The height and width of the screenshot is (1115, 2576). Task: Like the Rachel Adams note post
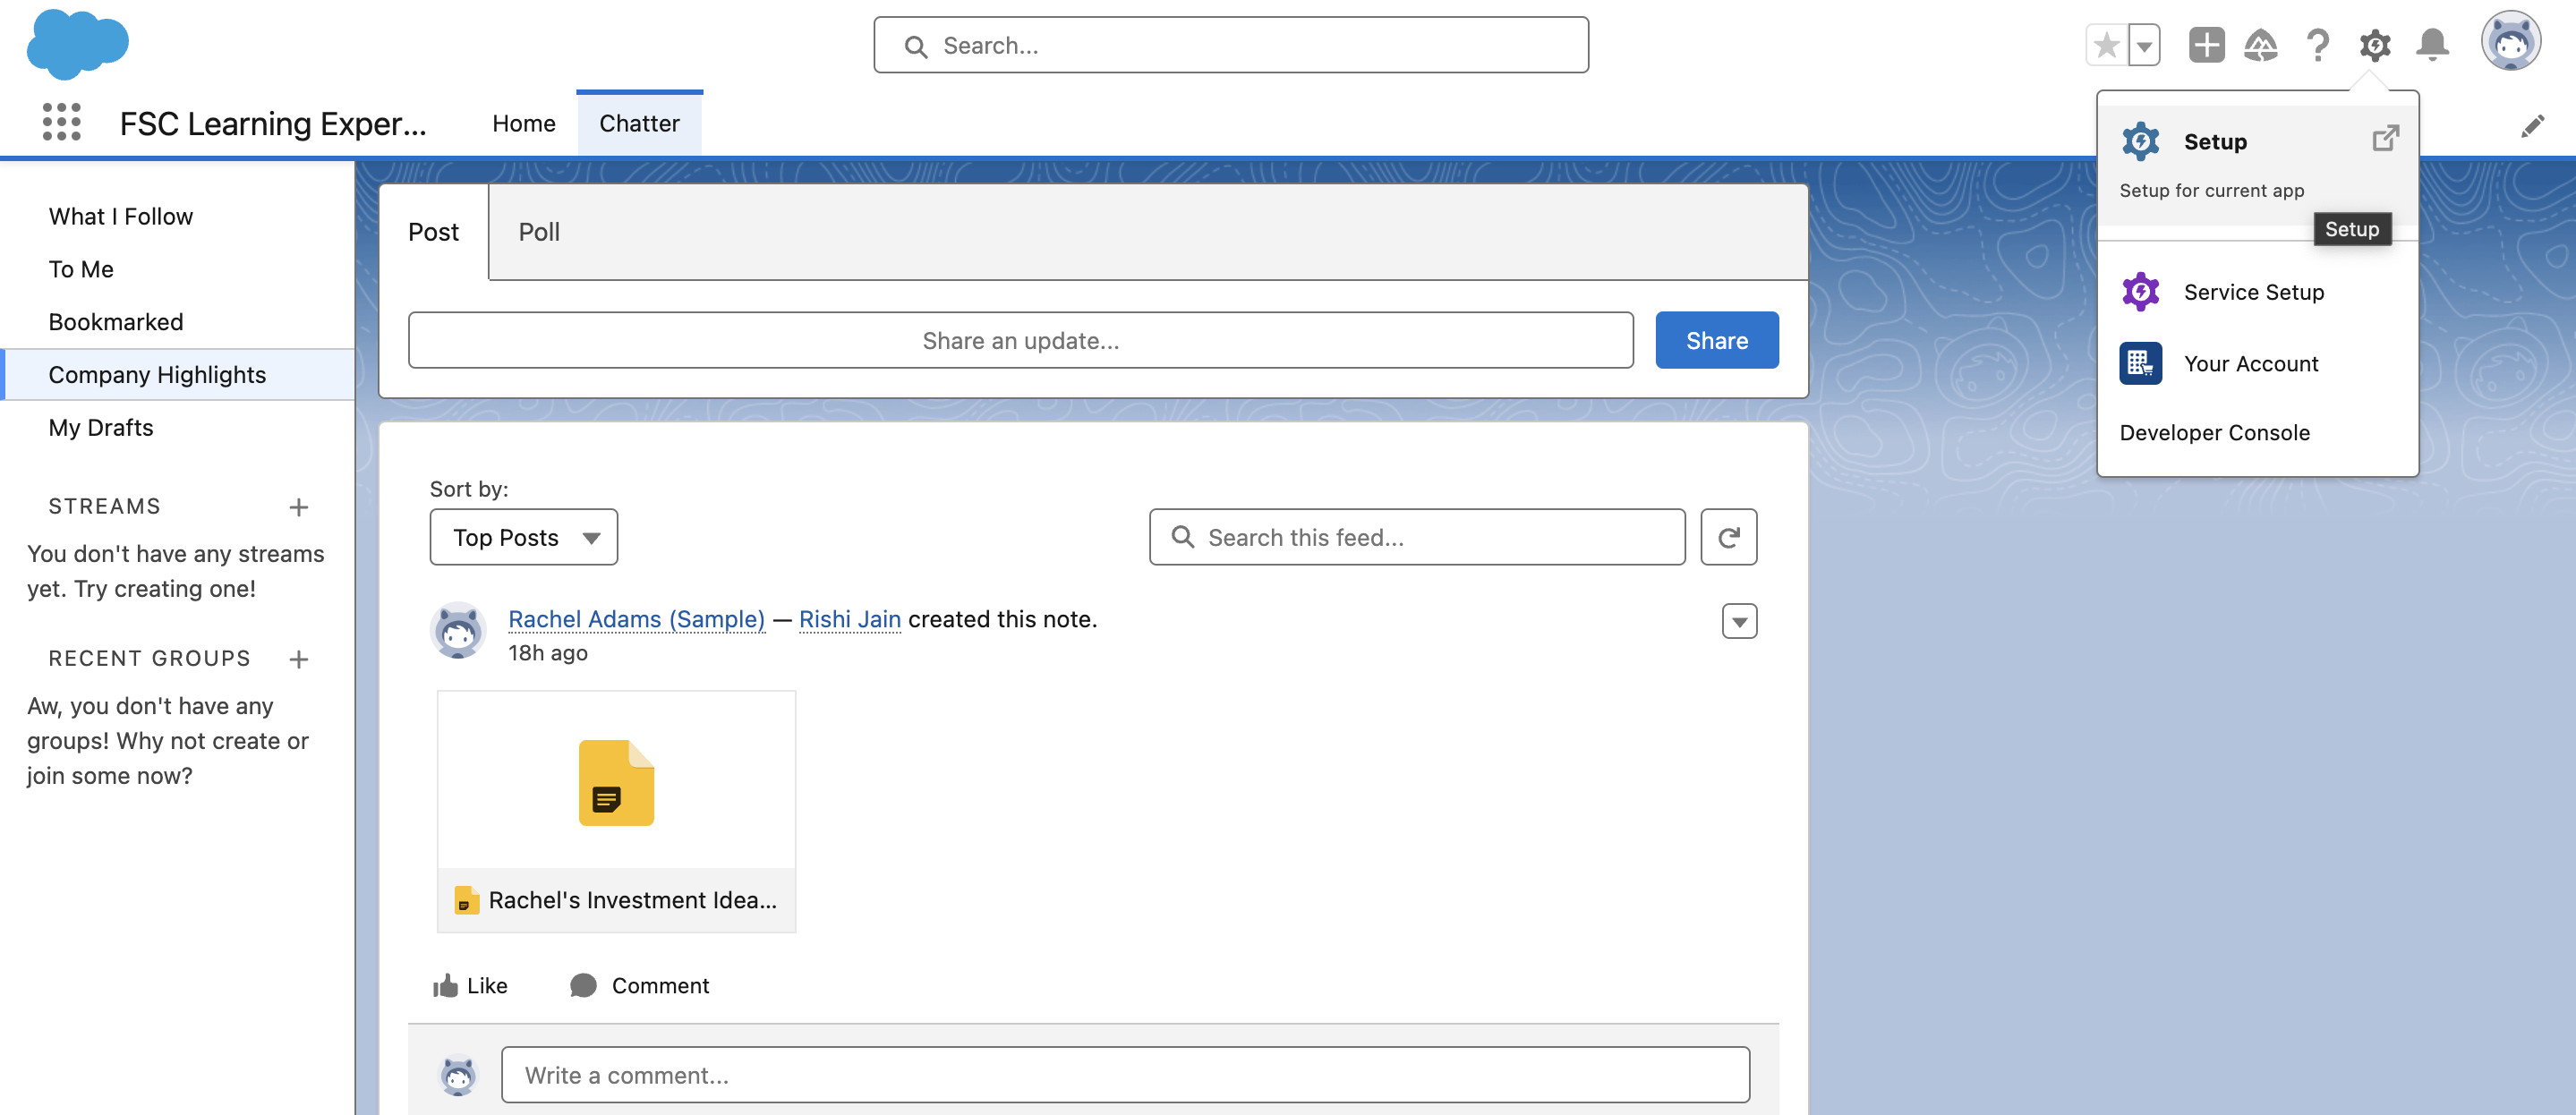pos(470,985)
